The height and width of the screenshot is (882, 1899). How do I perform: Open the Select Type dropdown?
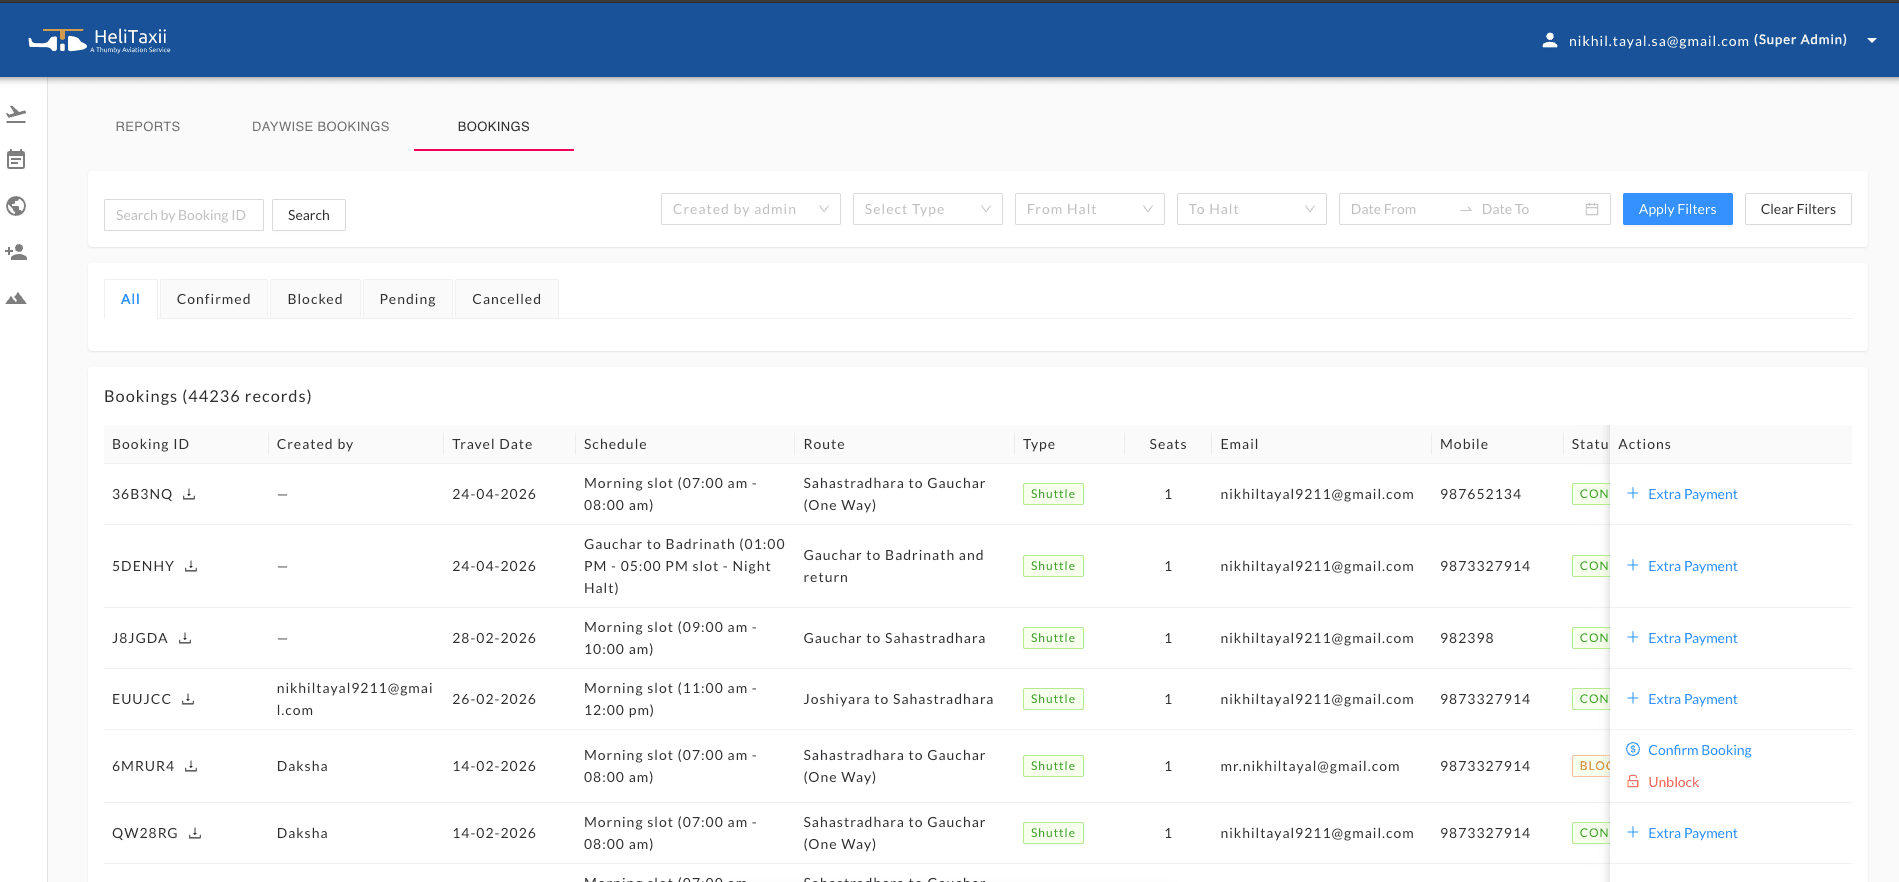coord(928,209)
